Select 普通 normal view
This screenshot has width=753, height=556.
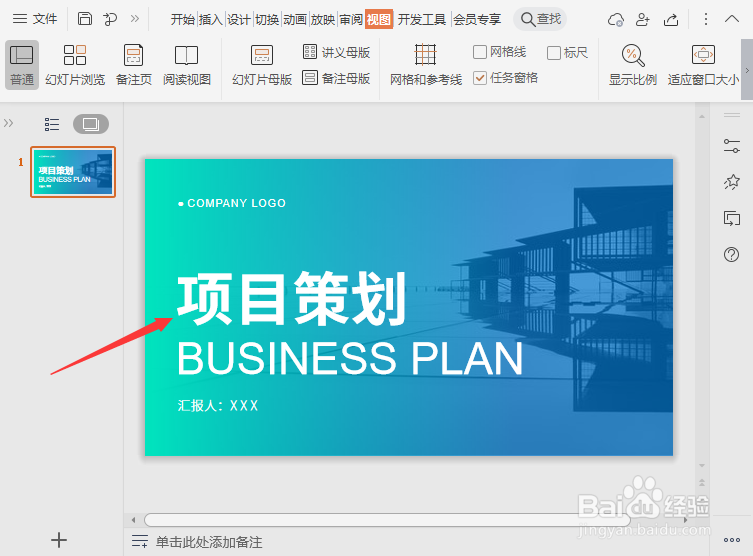point(22,65)
